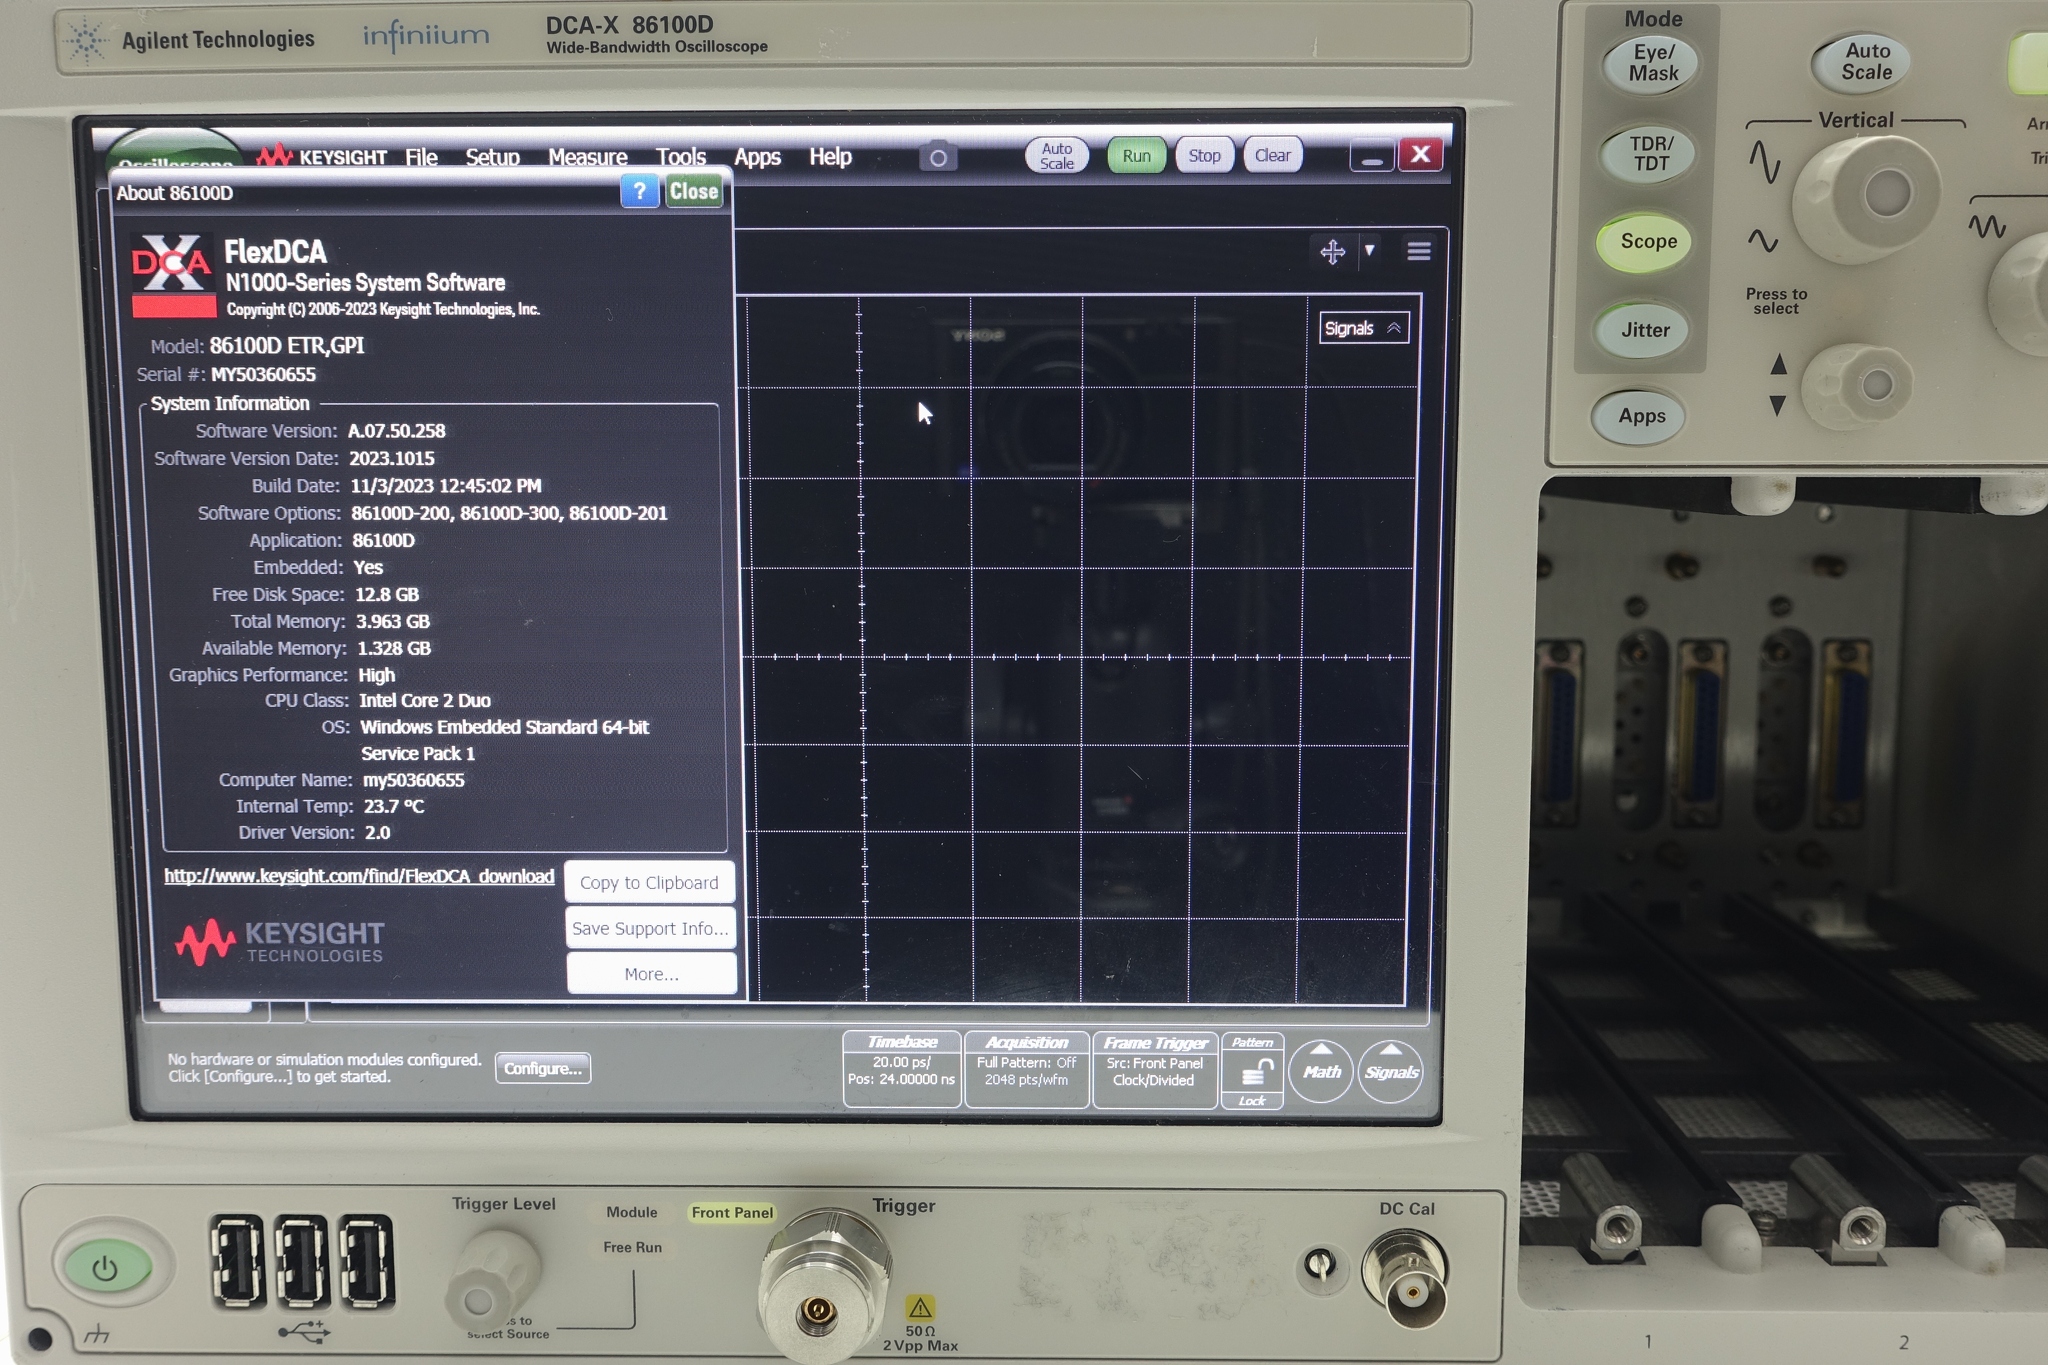
Task: Collapse the Signals panel chevron
Action: [1394, 328]
